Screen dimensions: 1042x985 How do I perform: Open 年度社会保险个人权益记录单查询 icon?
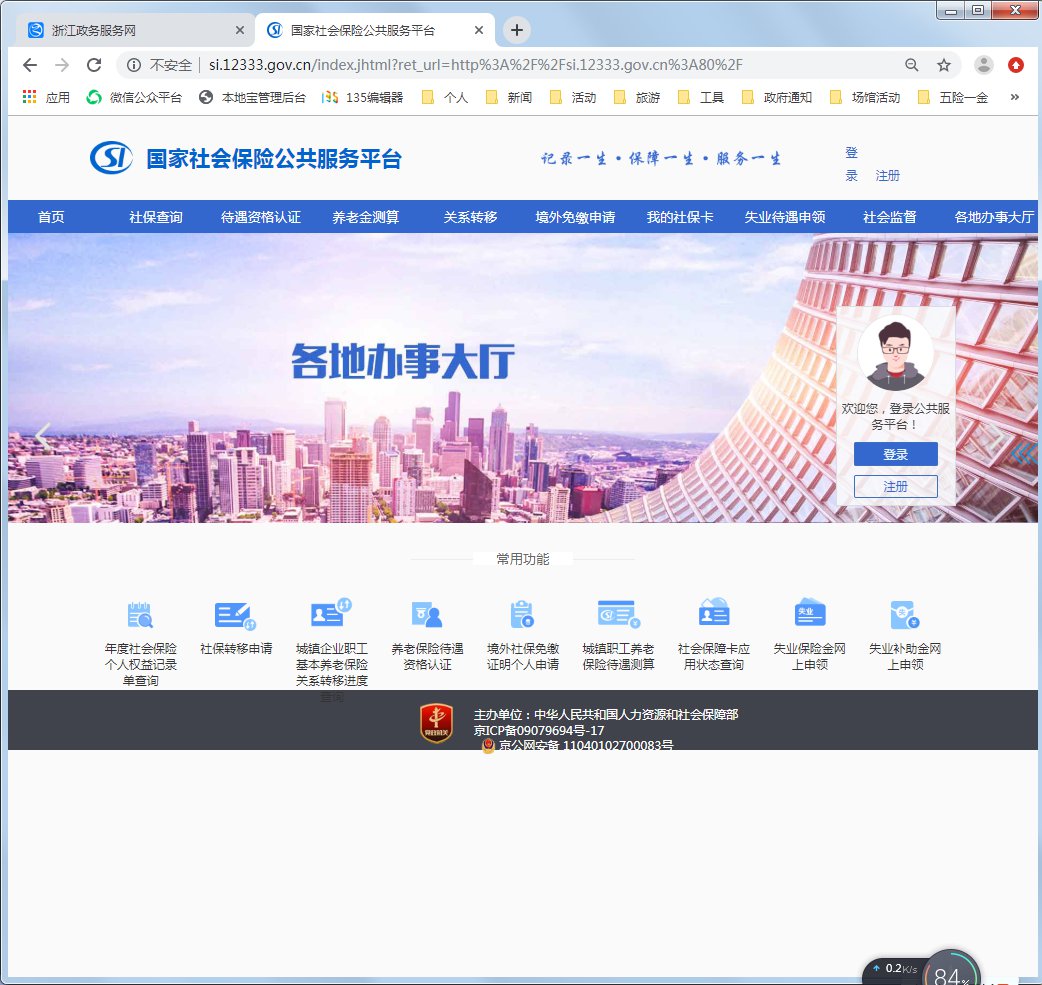tap(140, 615)
